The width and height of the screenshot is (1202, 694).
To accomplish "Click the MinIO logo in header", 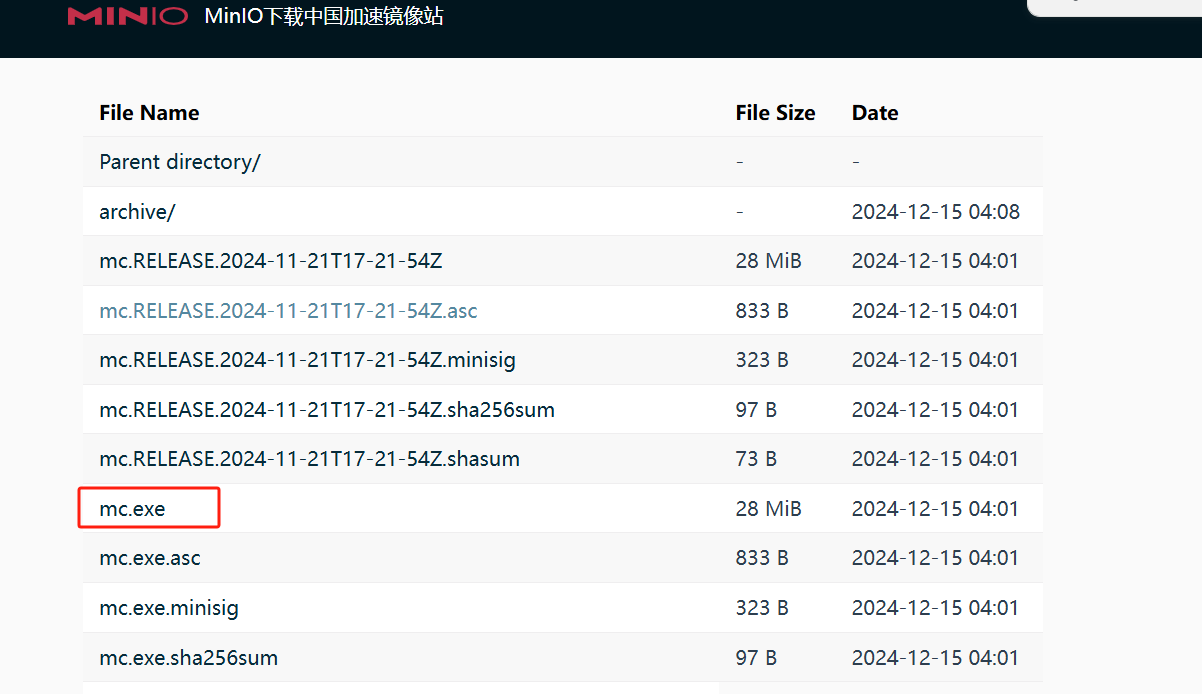I will (127, 16).
